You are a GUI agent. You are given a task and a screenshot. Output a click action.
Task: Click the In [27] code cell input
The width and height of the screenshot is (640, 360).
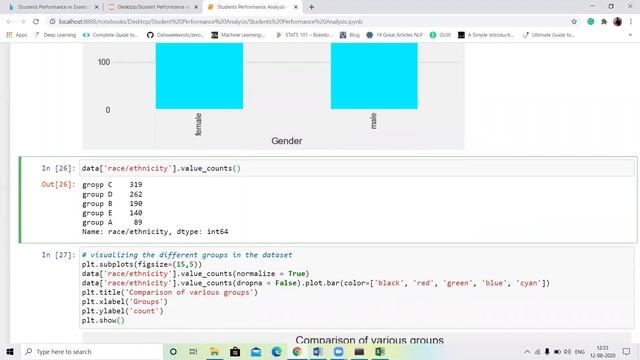357,287
